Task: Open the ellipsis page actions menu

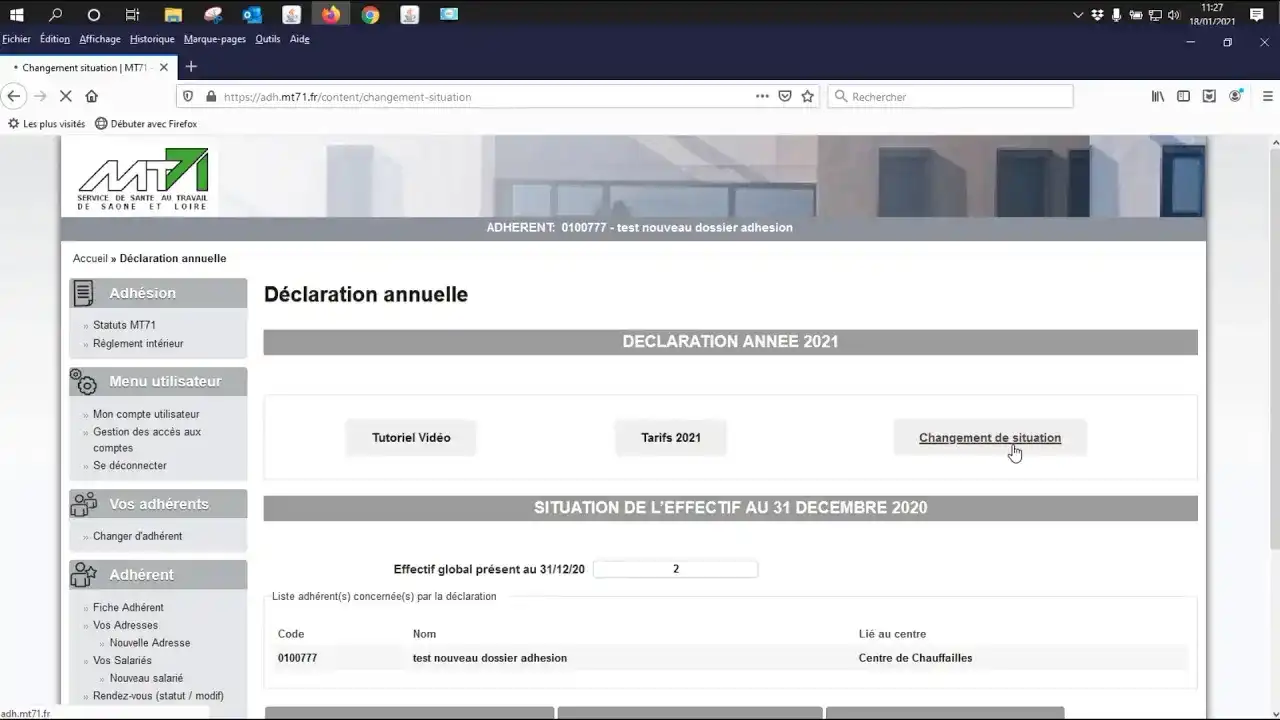Action: click(761, 96)
